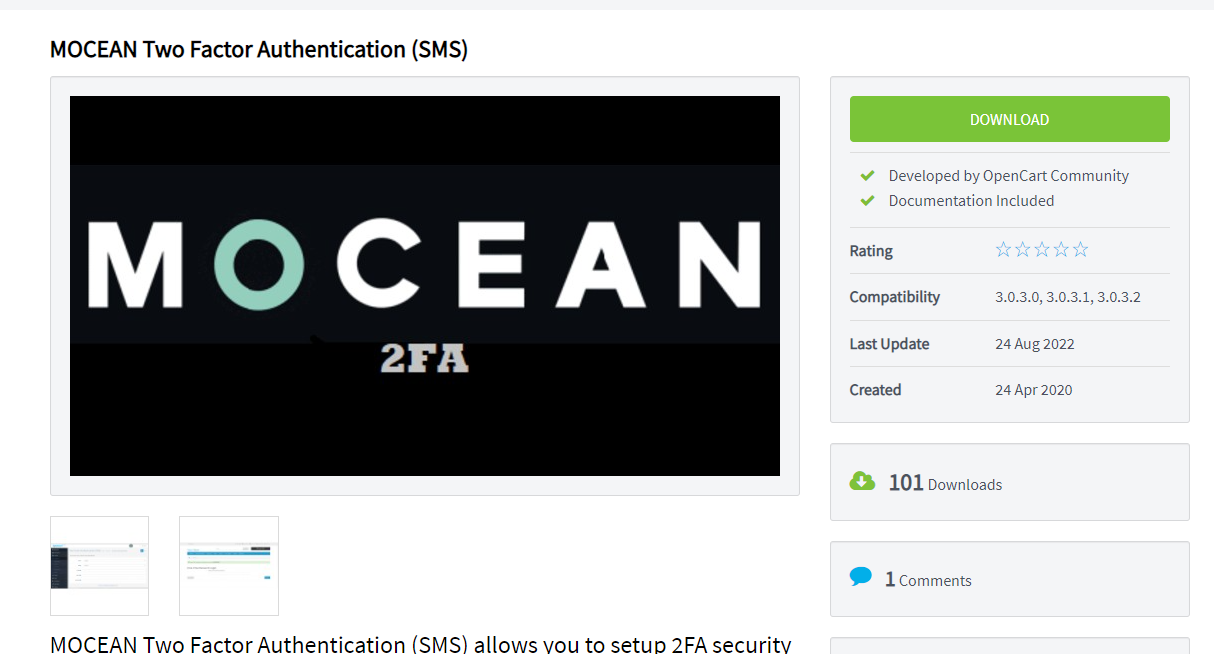
Task: Select the second rating star
Action: [x=1022, y=248]
